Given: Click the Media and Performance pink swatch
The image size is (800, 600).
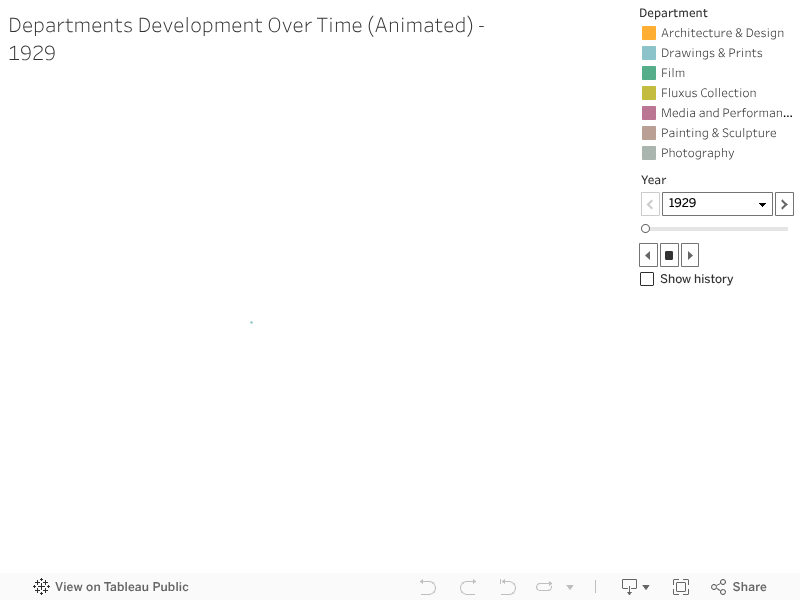Looking at the screenshot, I should 648,113.
